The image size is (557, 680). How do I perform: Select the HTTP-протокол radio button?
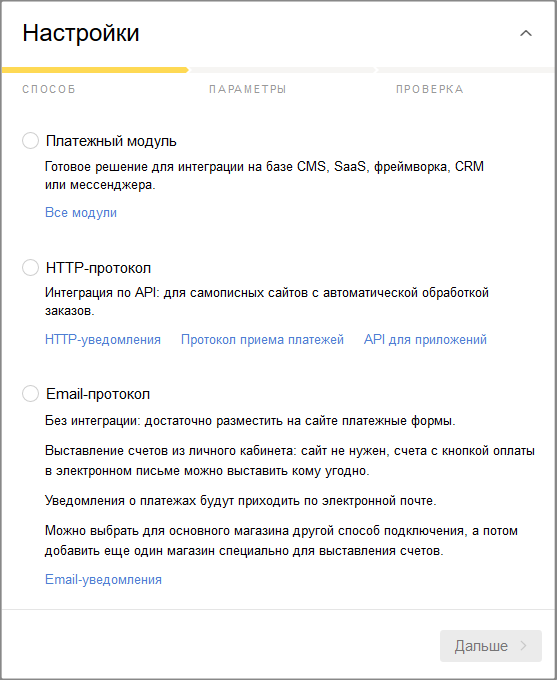(x=30, y=268)
